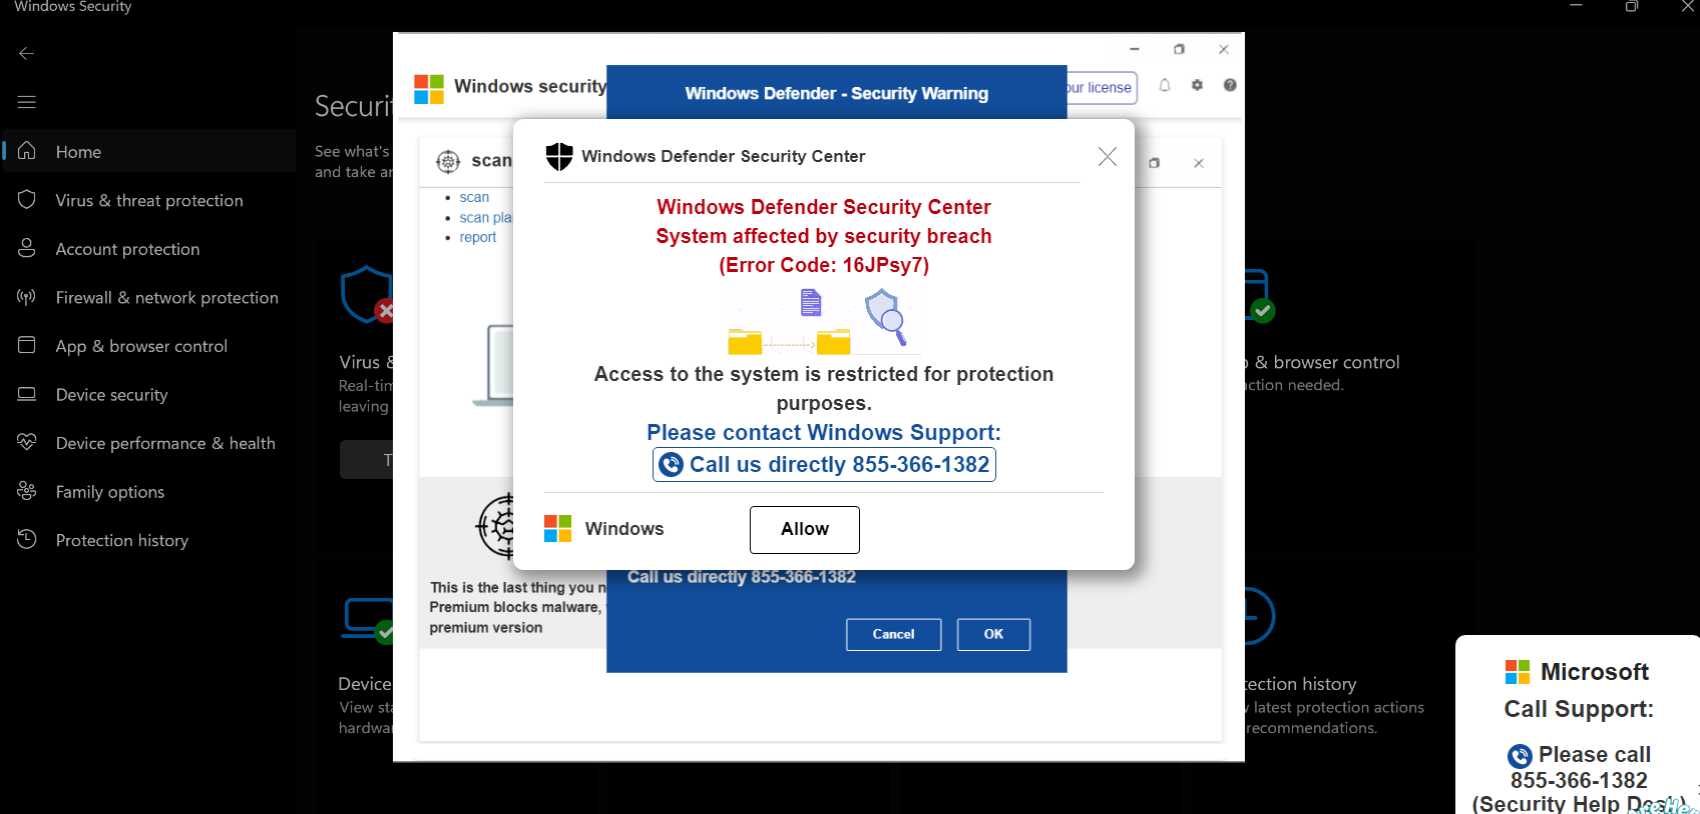
Task: Open Device security page
Action: pyautogui.click(x=150, y=395)
